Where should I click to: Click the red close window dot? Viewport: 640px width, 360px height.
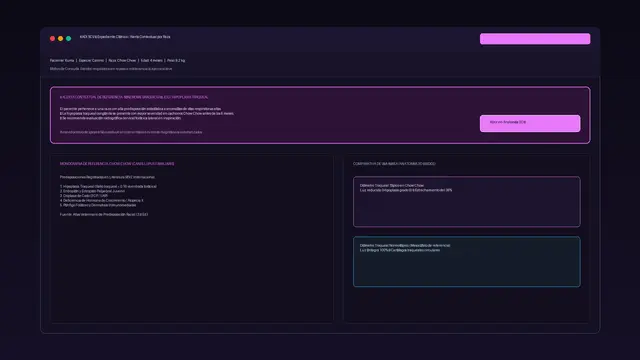(52, 38)
